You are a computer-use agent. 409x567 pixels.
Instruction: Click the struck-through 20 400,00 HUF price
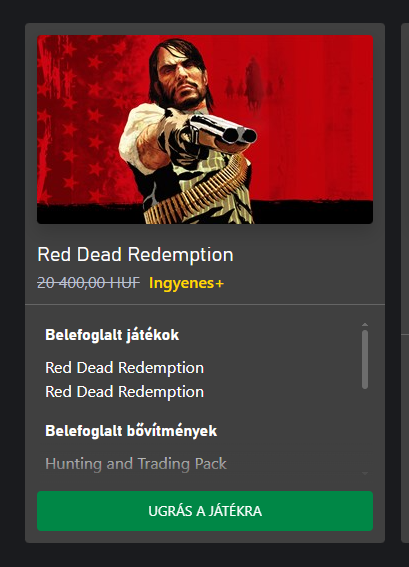click(88, 283)
